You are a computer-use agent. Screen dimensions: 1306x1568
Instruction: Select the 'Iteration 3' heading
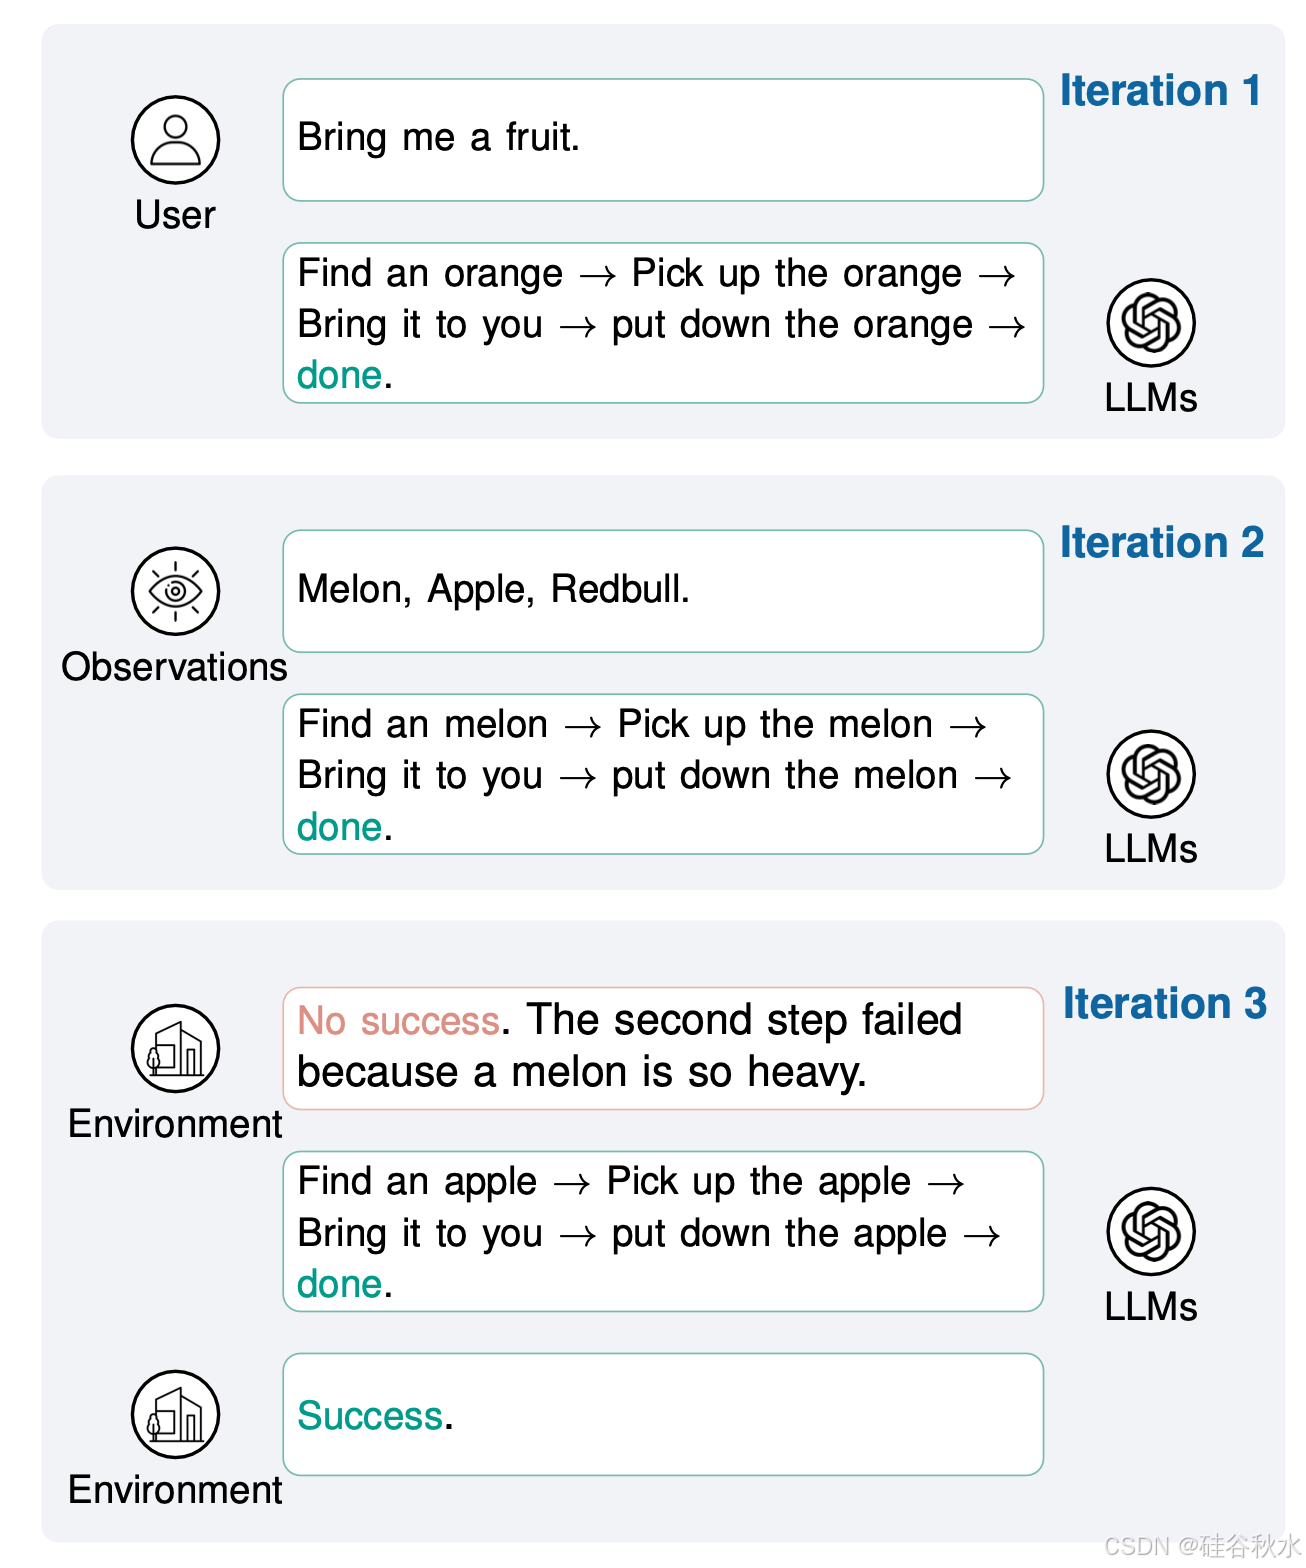coord(1164,1004)
